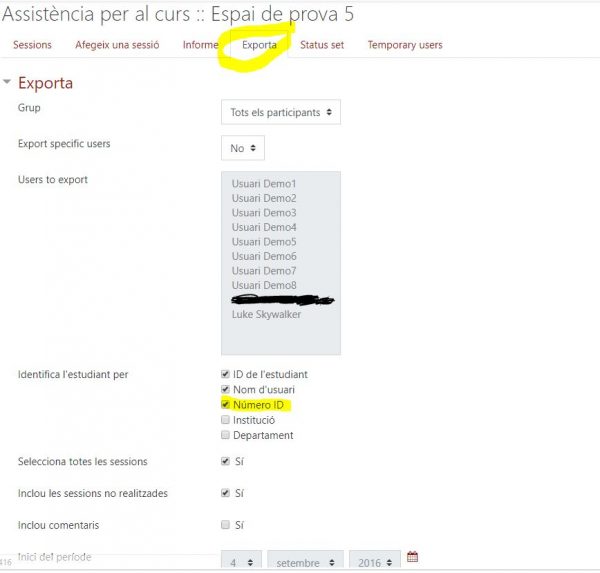Viewport: 600px width, 573px height.
Task: Switch to the Status set tab
Action: 322,45
